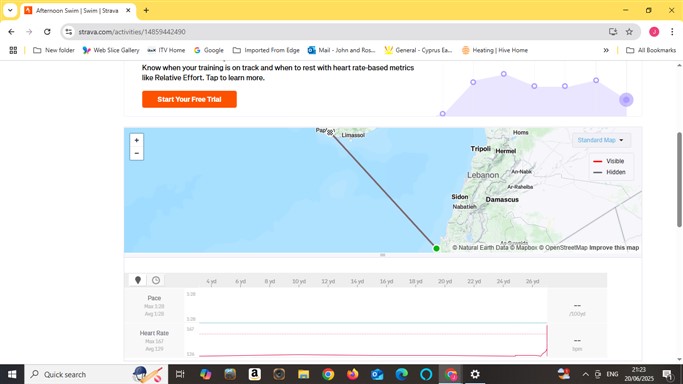Image resolution: width=683 pixels, height=384 pixels.
Task: Bookmark this page with the star
Action: click(629, 32)
